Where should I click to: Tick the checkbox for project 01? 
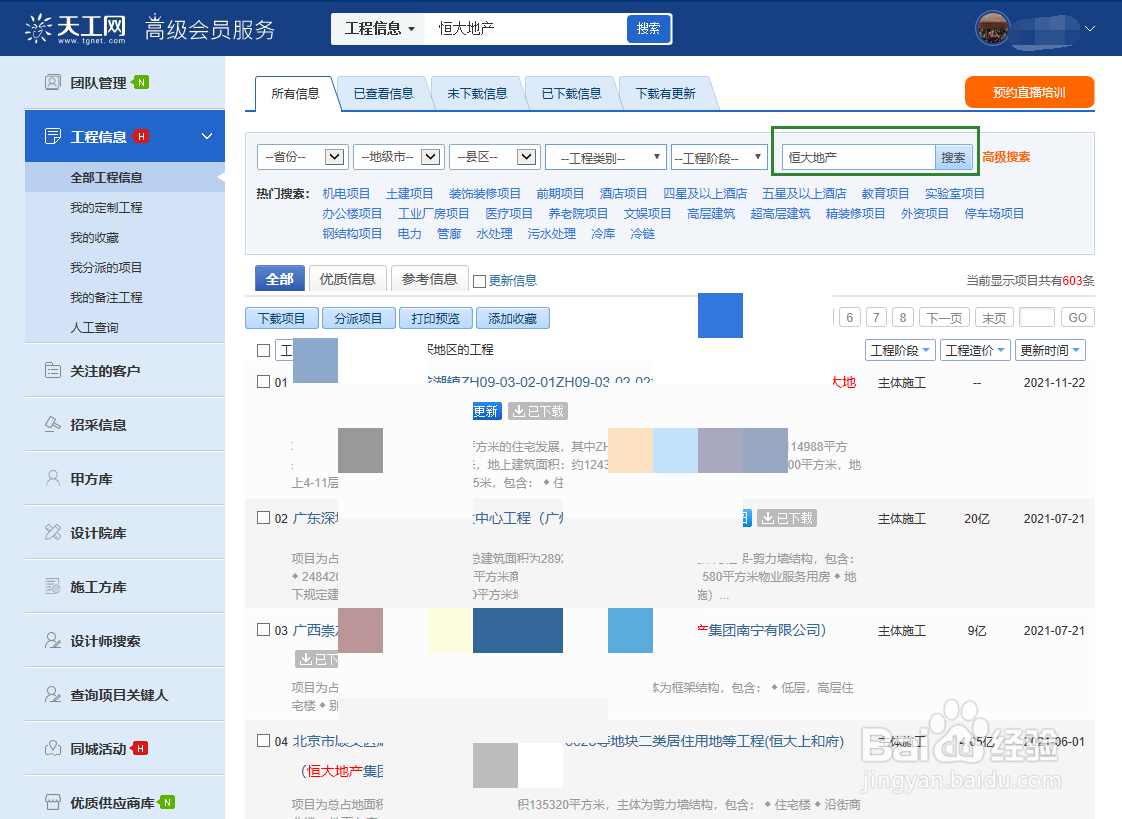tap(263, 382)
